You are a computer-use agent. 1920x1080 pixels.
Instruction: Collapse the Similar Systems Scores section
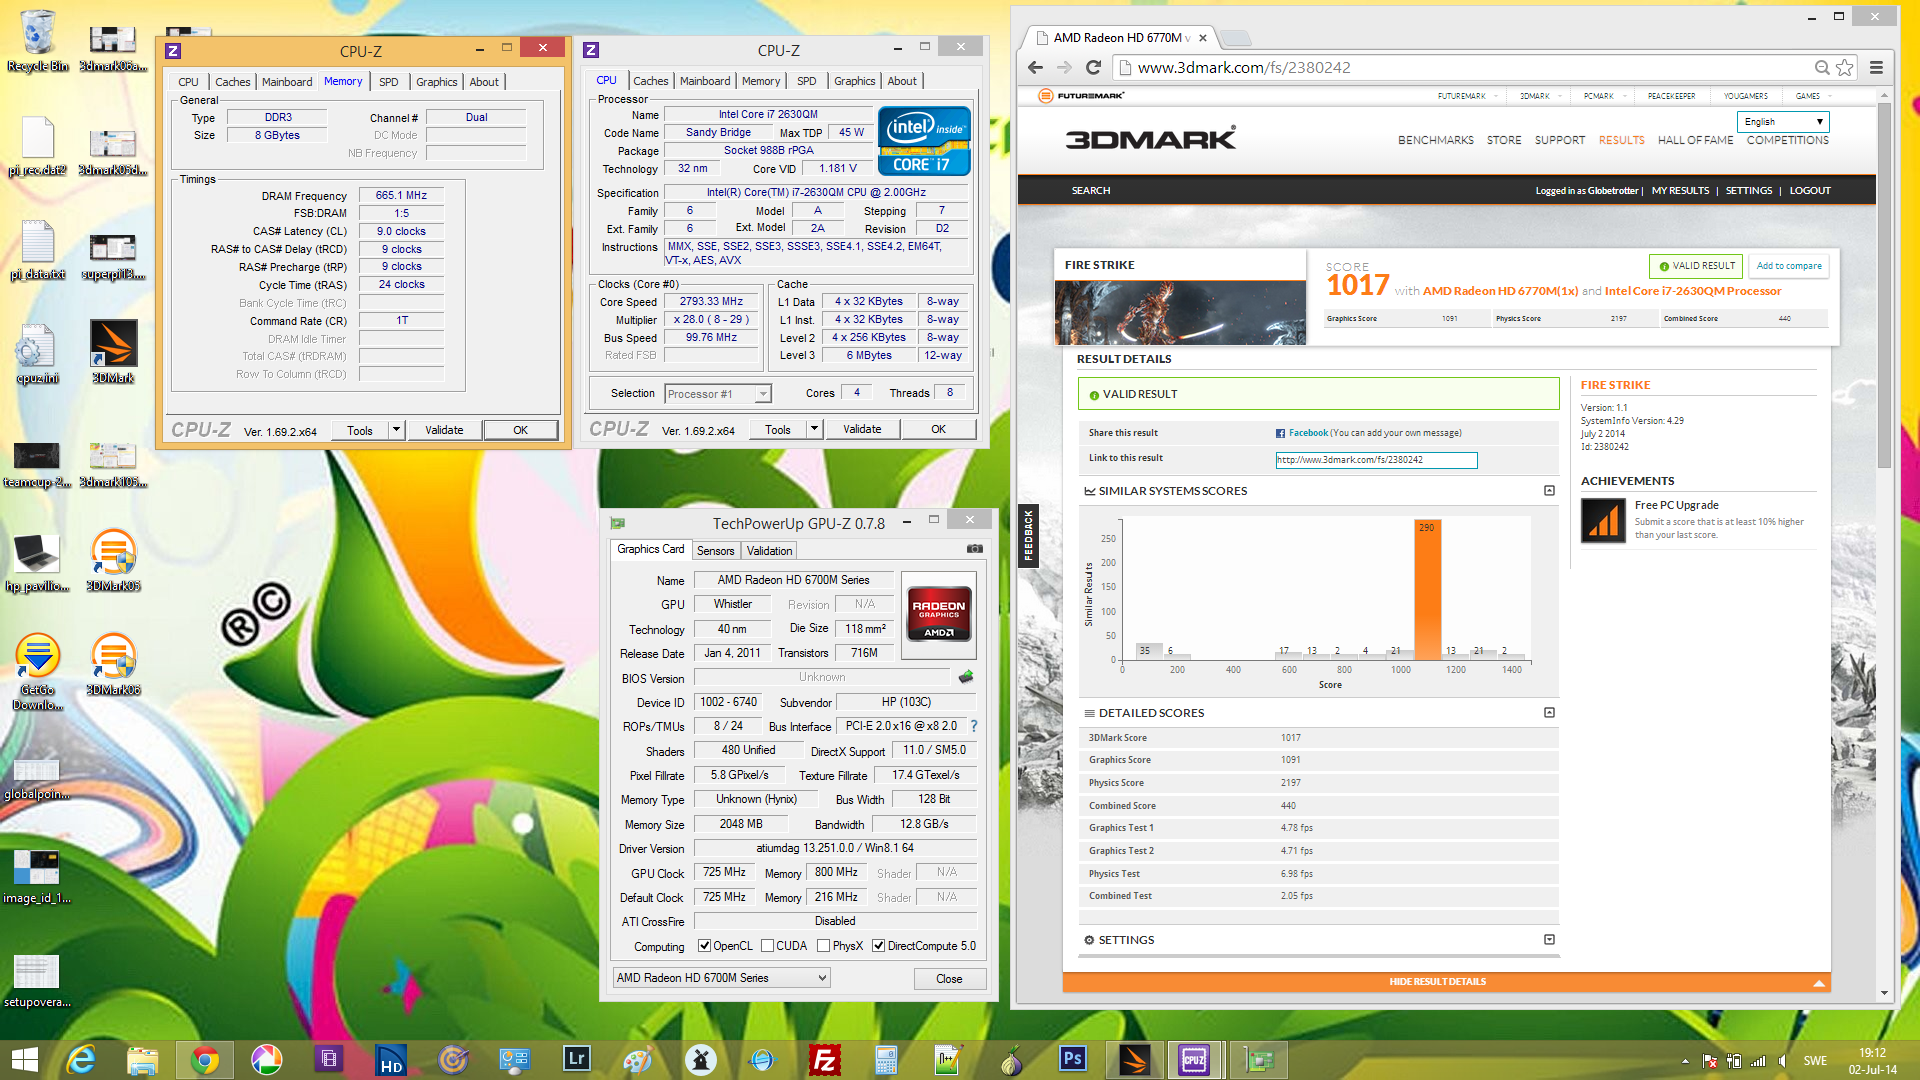pyautogui.click(x=1549, y=491)
